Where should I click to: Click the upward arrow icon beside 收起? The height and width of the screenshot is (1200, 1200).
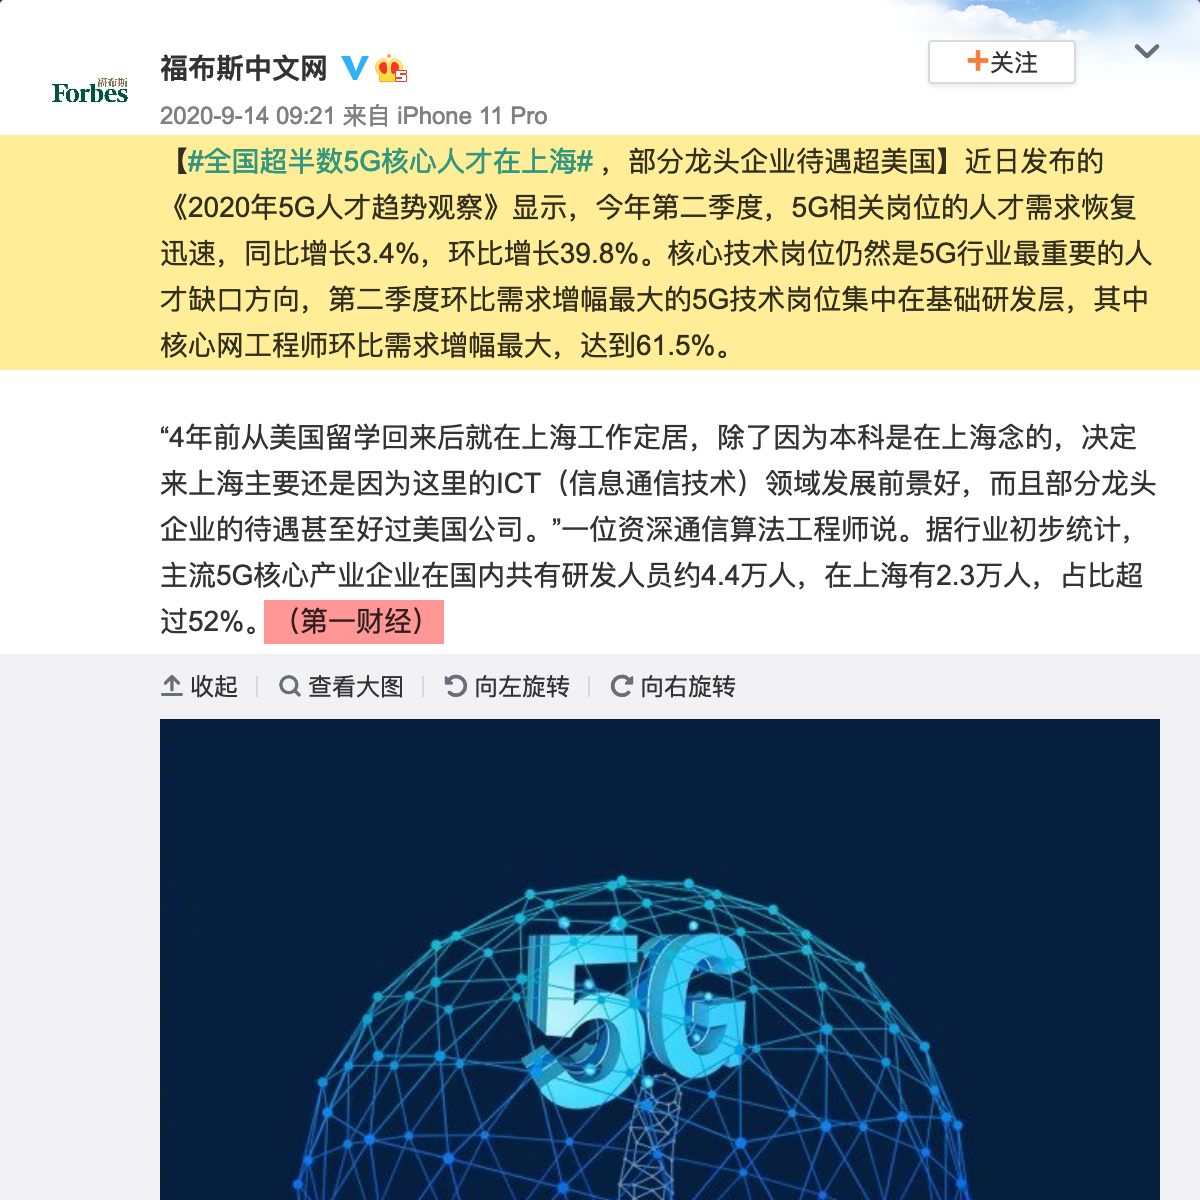(172, 686)
